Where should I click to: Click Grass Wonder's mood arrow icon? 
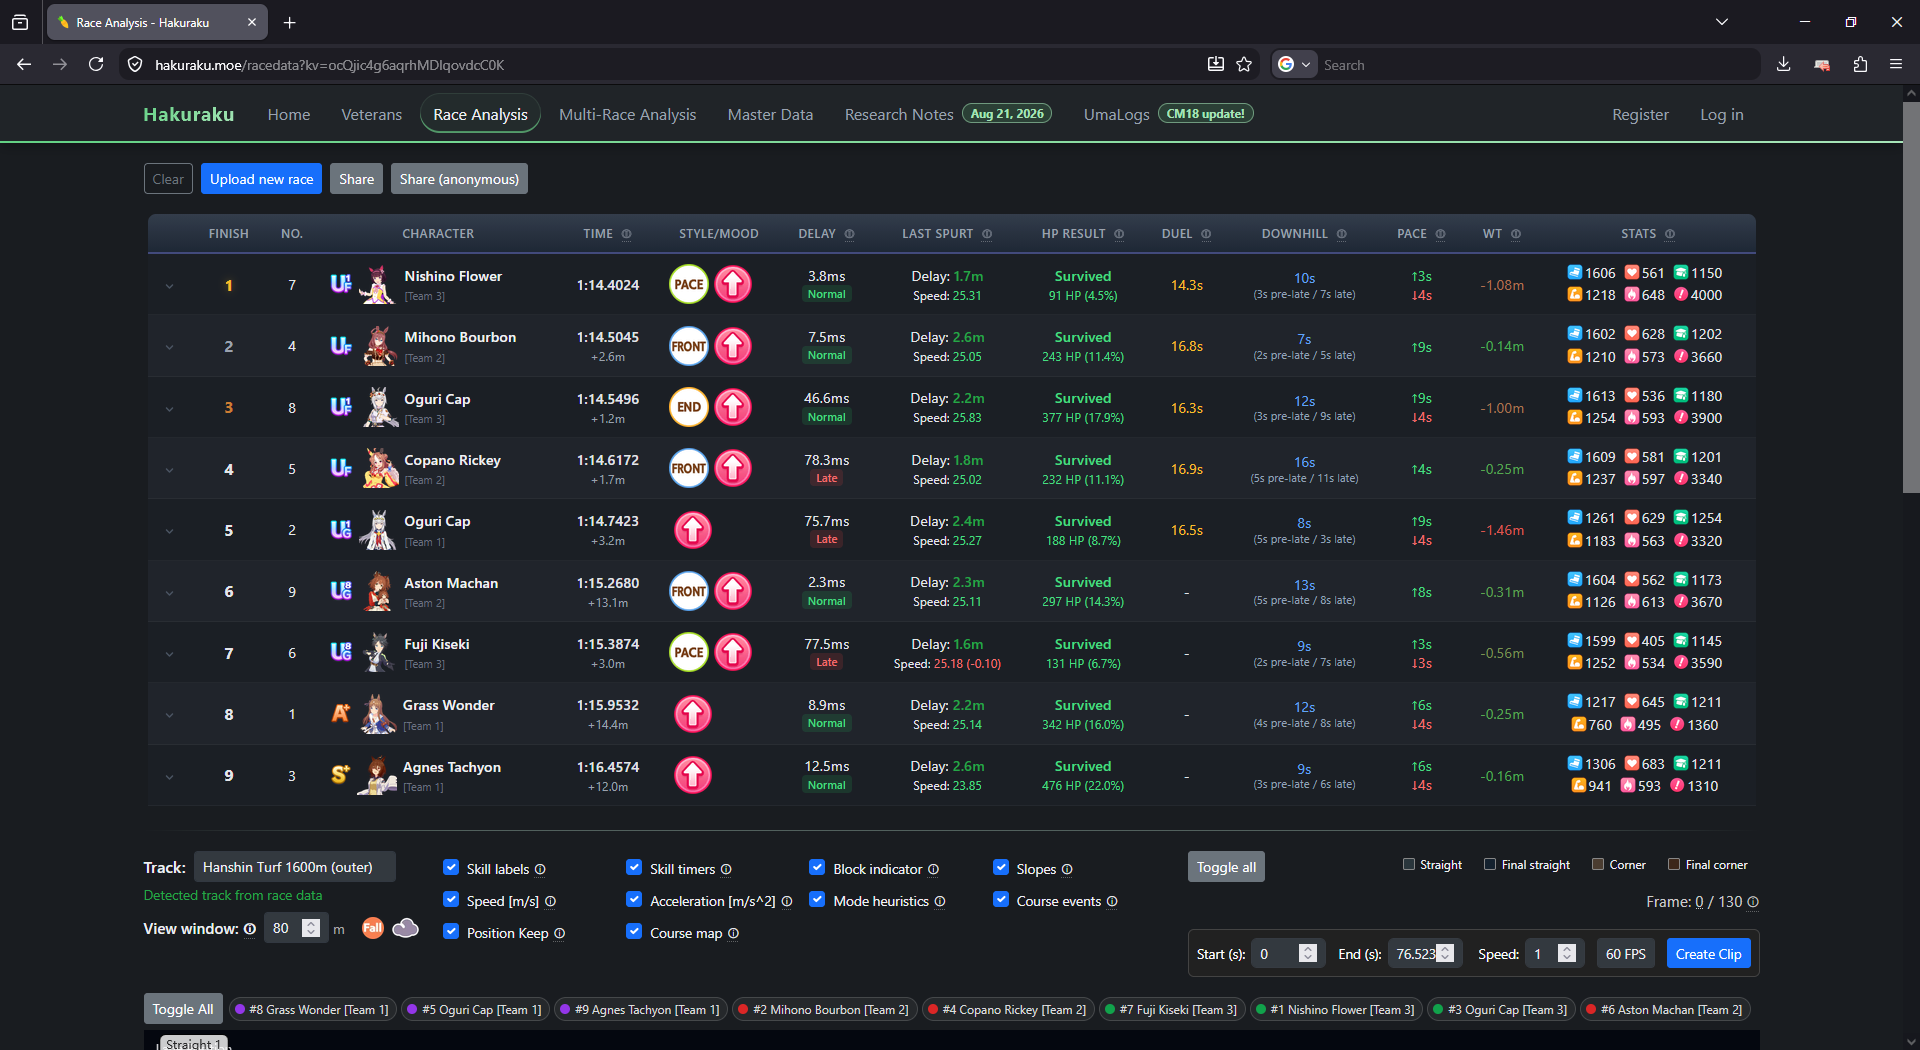693,714
